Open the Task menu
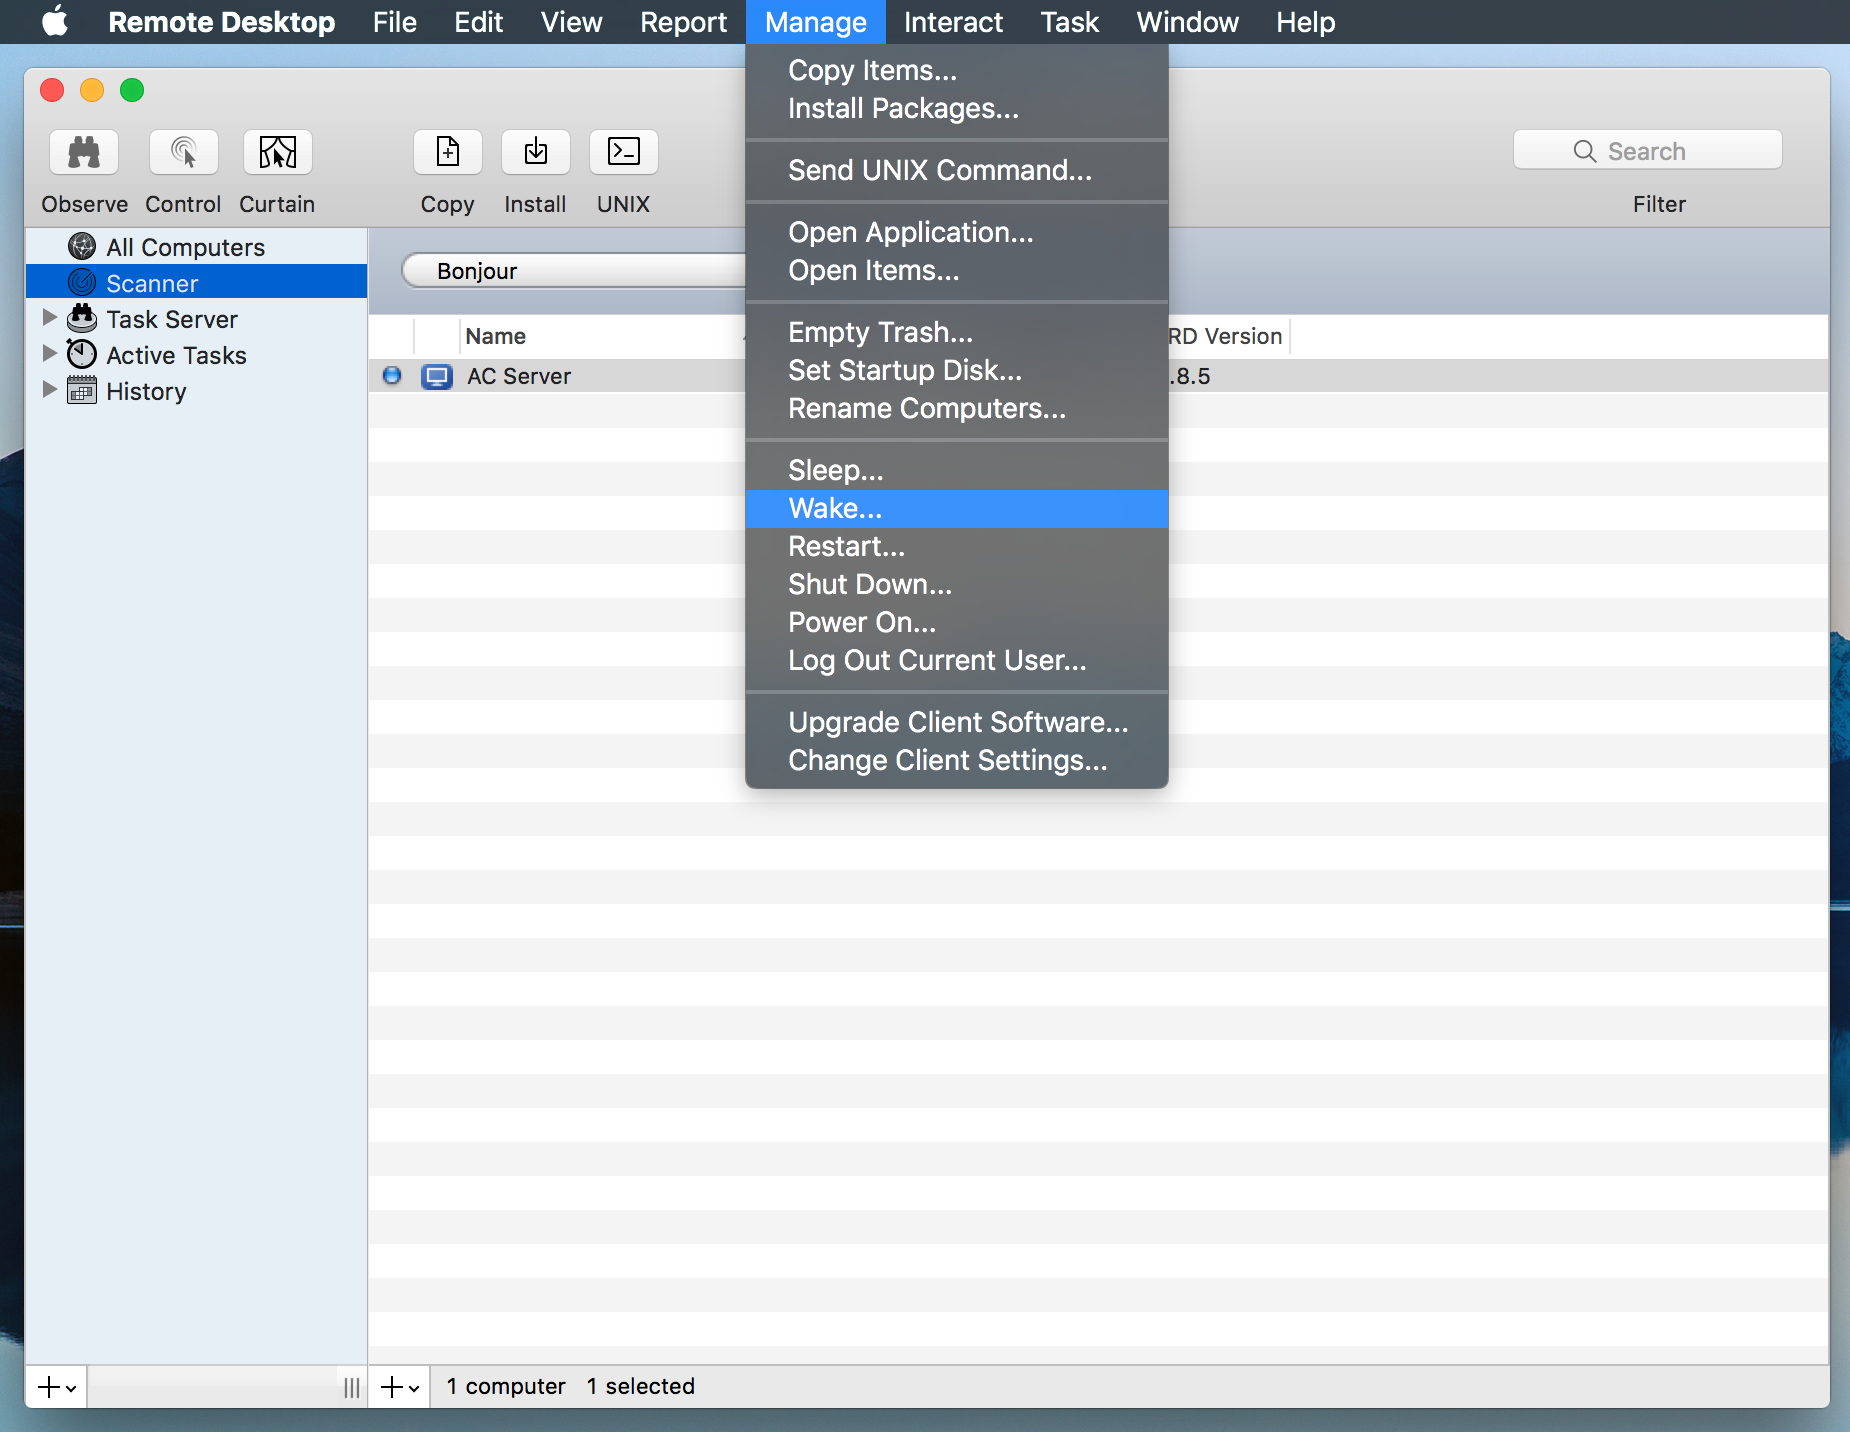The height and width of the screenshot is (1432, 1850). pyautogui.click(x=1069, y=22)
